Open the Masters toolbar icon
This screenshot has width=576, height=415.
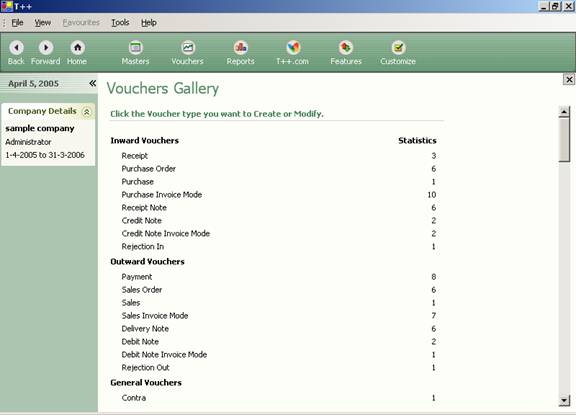point(136,47)
